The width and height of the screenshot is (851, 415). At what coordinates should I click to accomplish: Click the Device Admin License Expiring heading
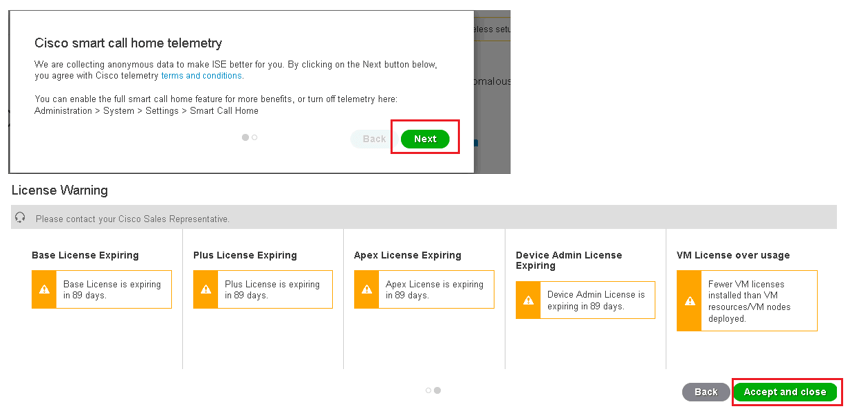[x=569, y=260]
